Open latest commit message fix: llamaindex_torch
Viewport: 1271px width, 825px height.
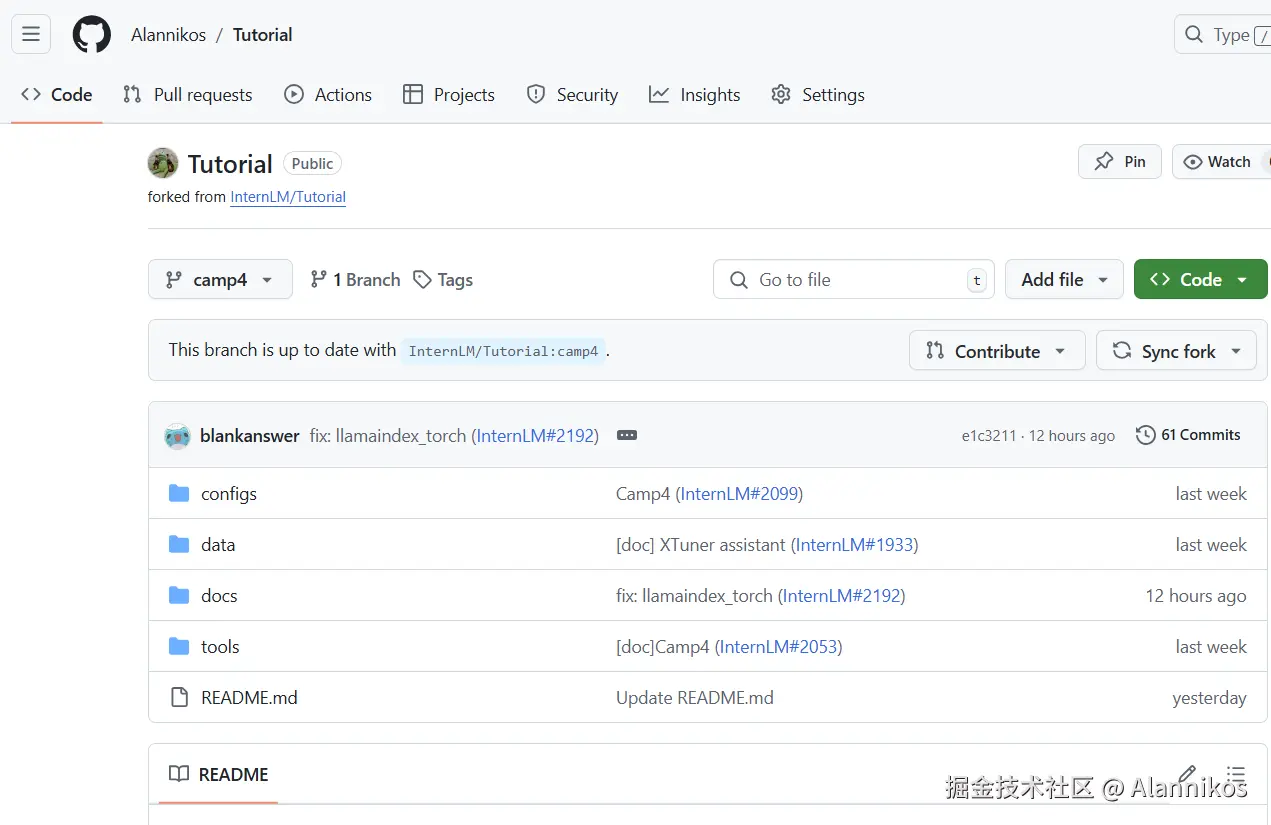[388, 436]
